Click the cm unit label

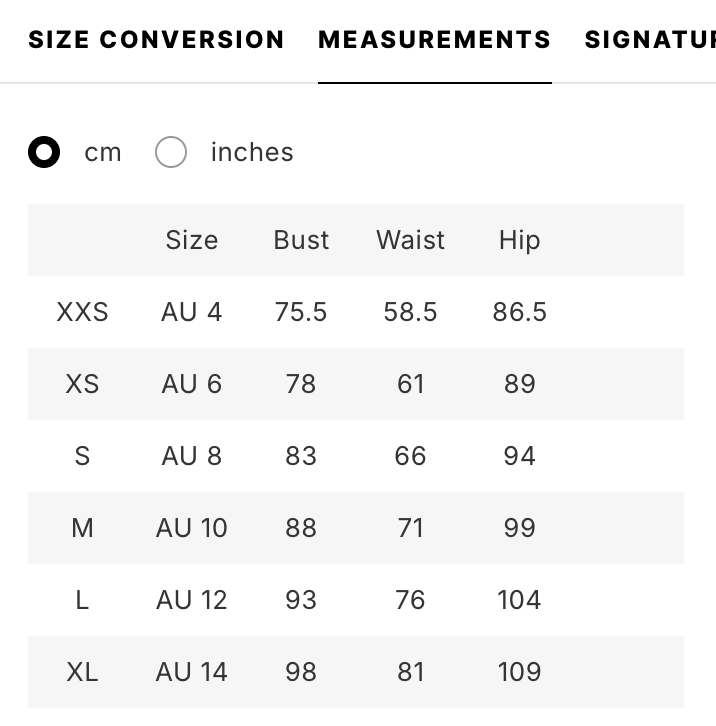pyautogui.click(x=103, y=152)
